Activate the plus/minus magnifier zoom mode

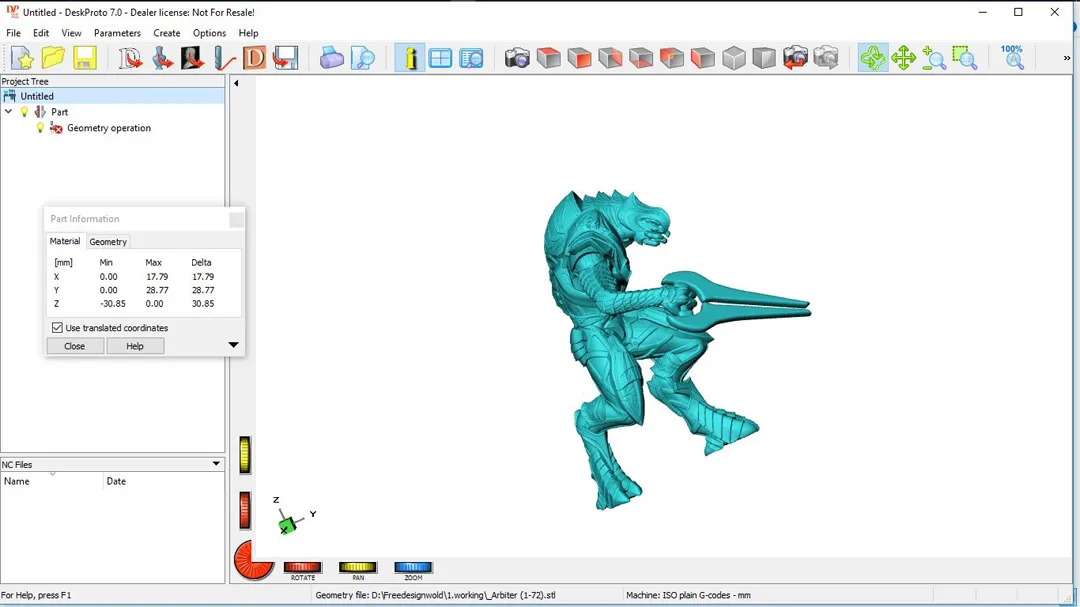pyautogui.click(x=934, y=58)
